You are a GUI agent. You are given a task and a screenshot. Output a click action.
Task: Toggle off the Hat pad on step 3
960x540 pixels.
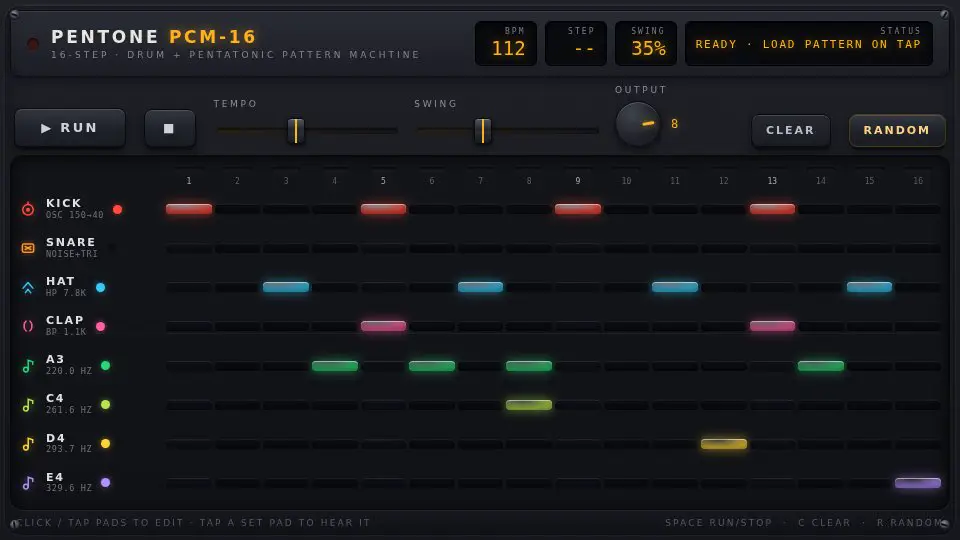coord(286,287)
